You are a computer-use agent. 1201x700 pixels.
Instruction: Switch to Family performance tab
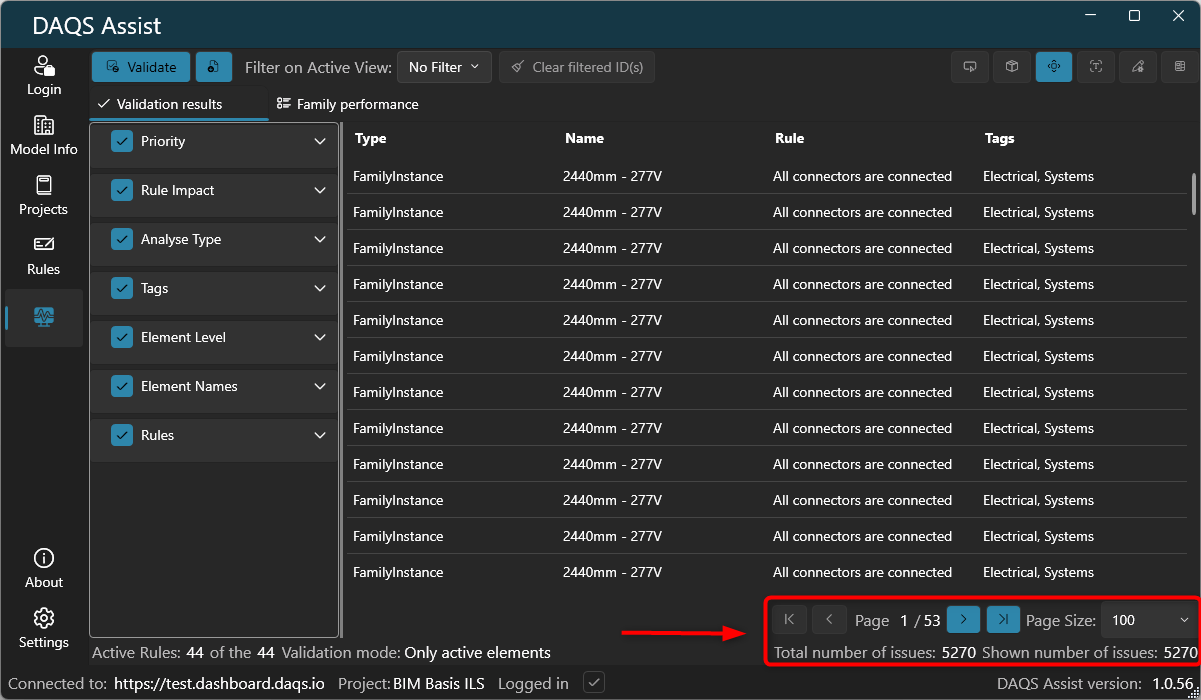pyautogui.click(x=347, y=104)
